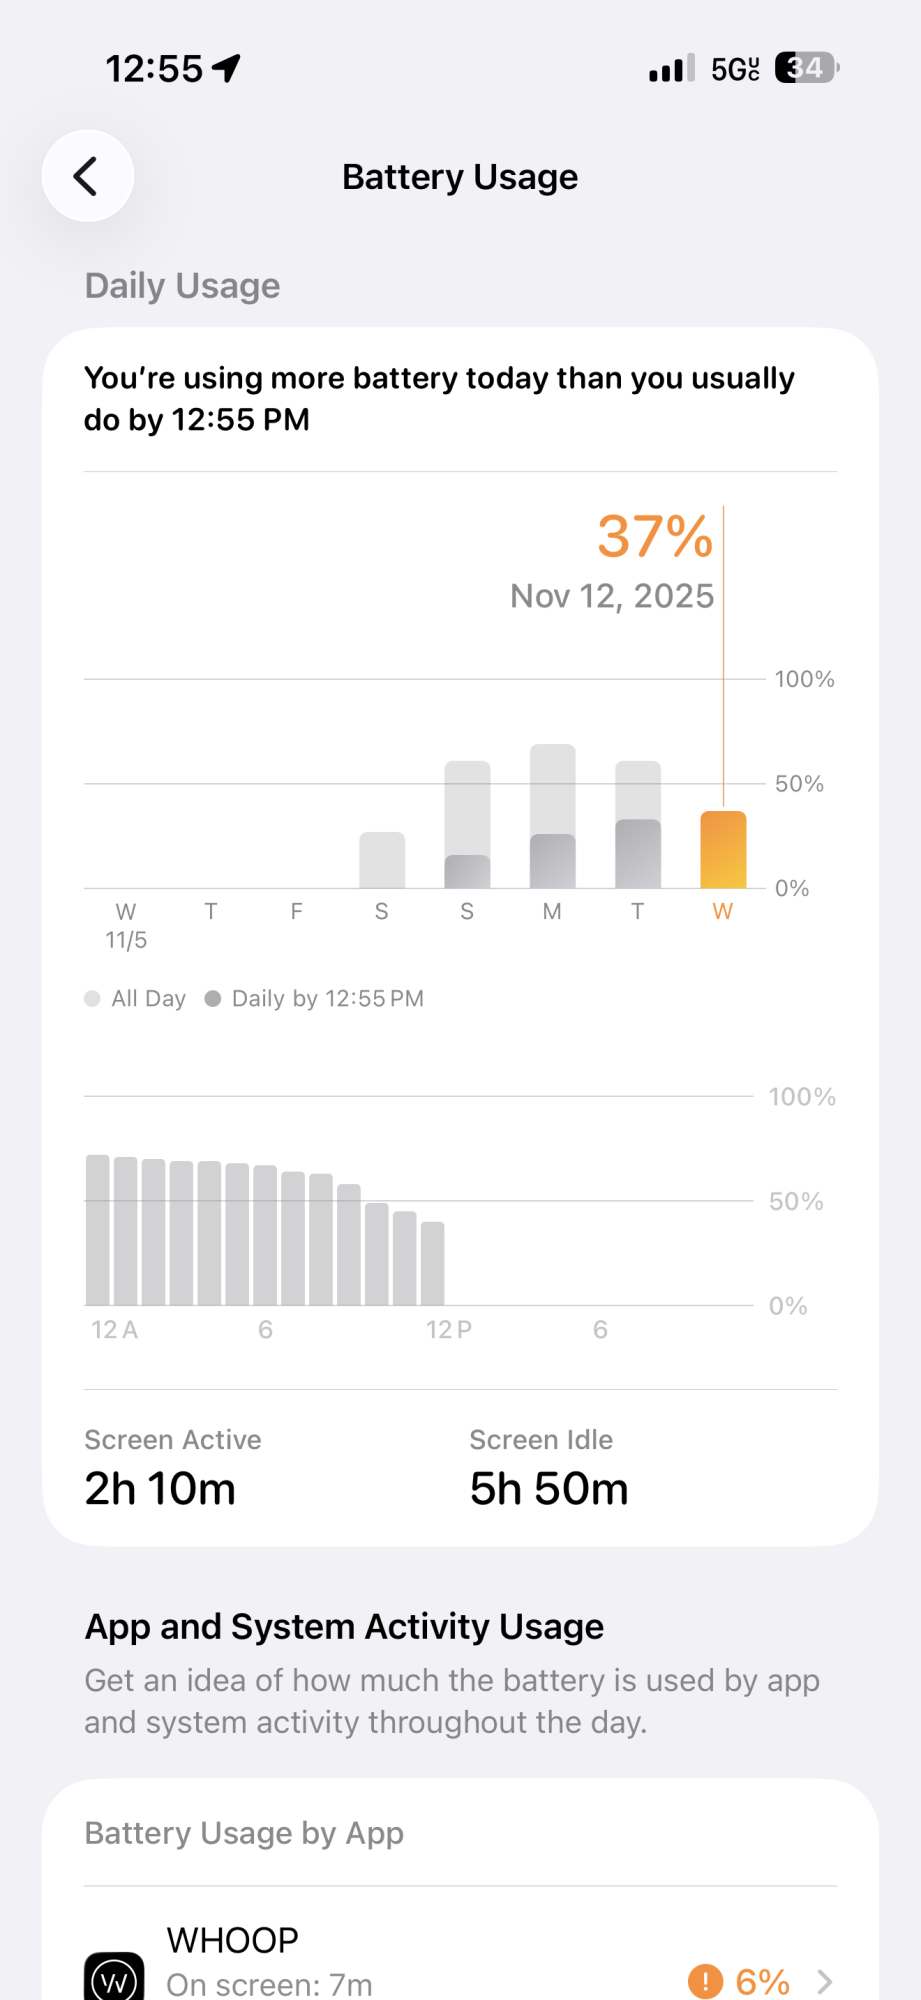This screenshot has width=921, height=2000.
Task: Tap the "All Day" legend item
Action: coord(136,999)
